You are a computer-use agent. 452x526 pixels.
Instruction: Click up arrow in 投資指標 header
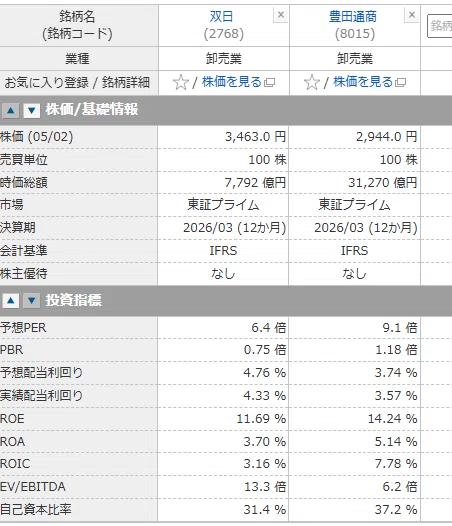pyautogui.click(x=11, y=301)
